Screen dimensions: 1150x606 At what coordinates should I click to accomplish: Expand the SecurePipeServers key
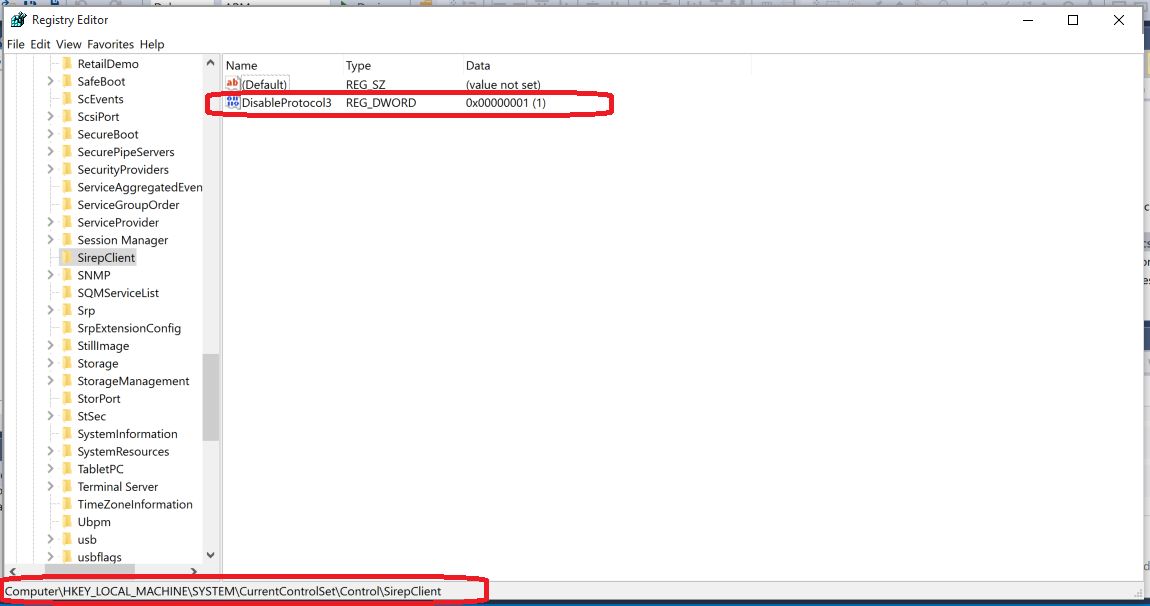click(x=51, y=152)
